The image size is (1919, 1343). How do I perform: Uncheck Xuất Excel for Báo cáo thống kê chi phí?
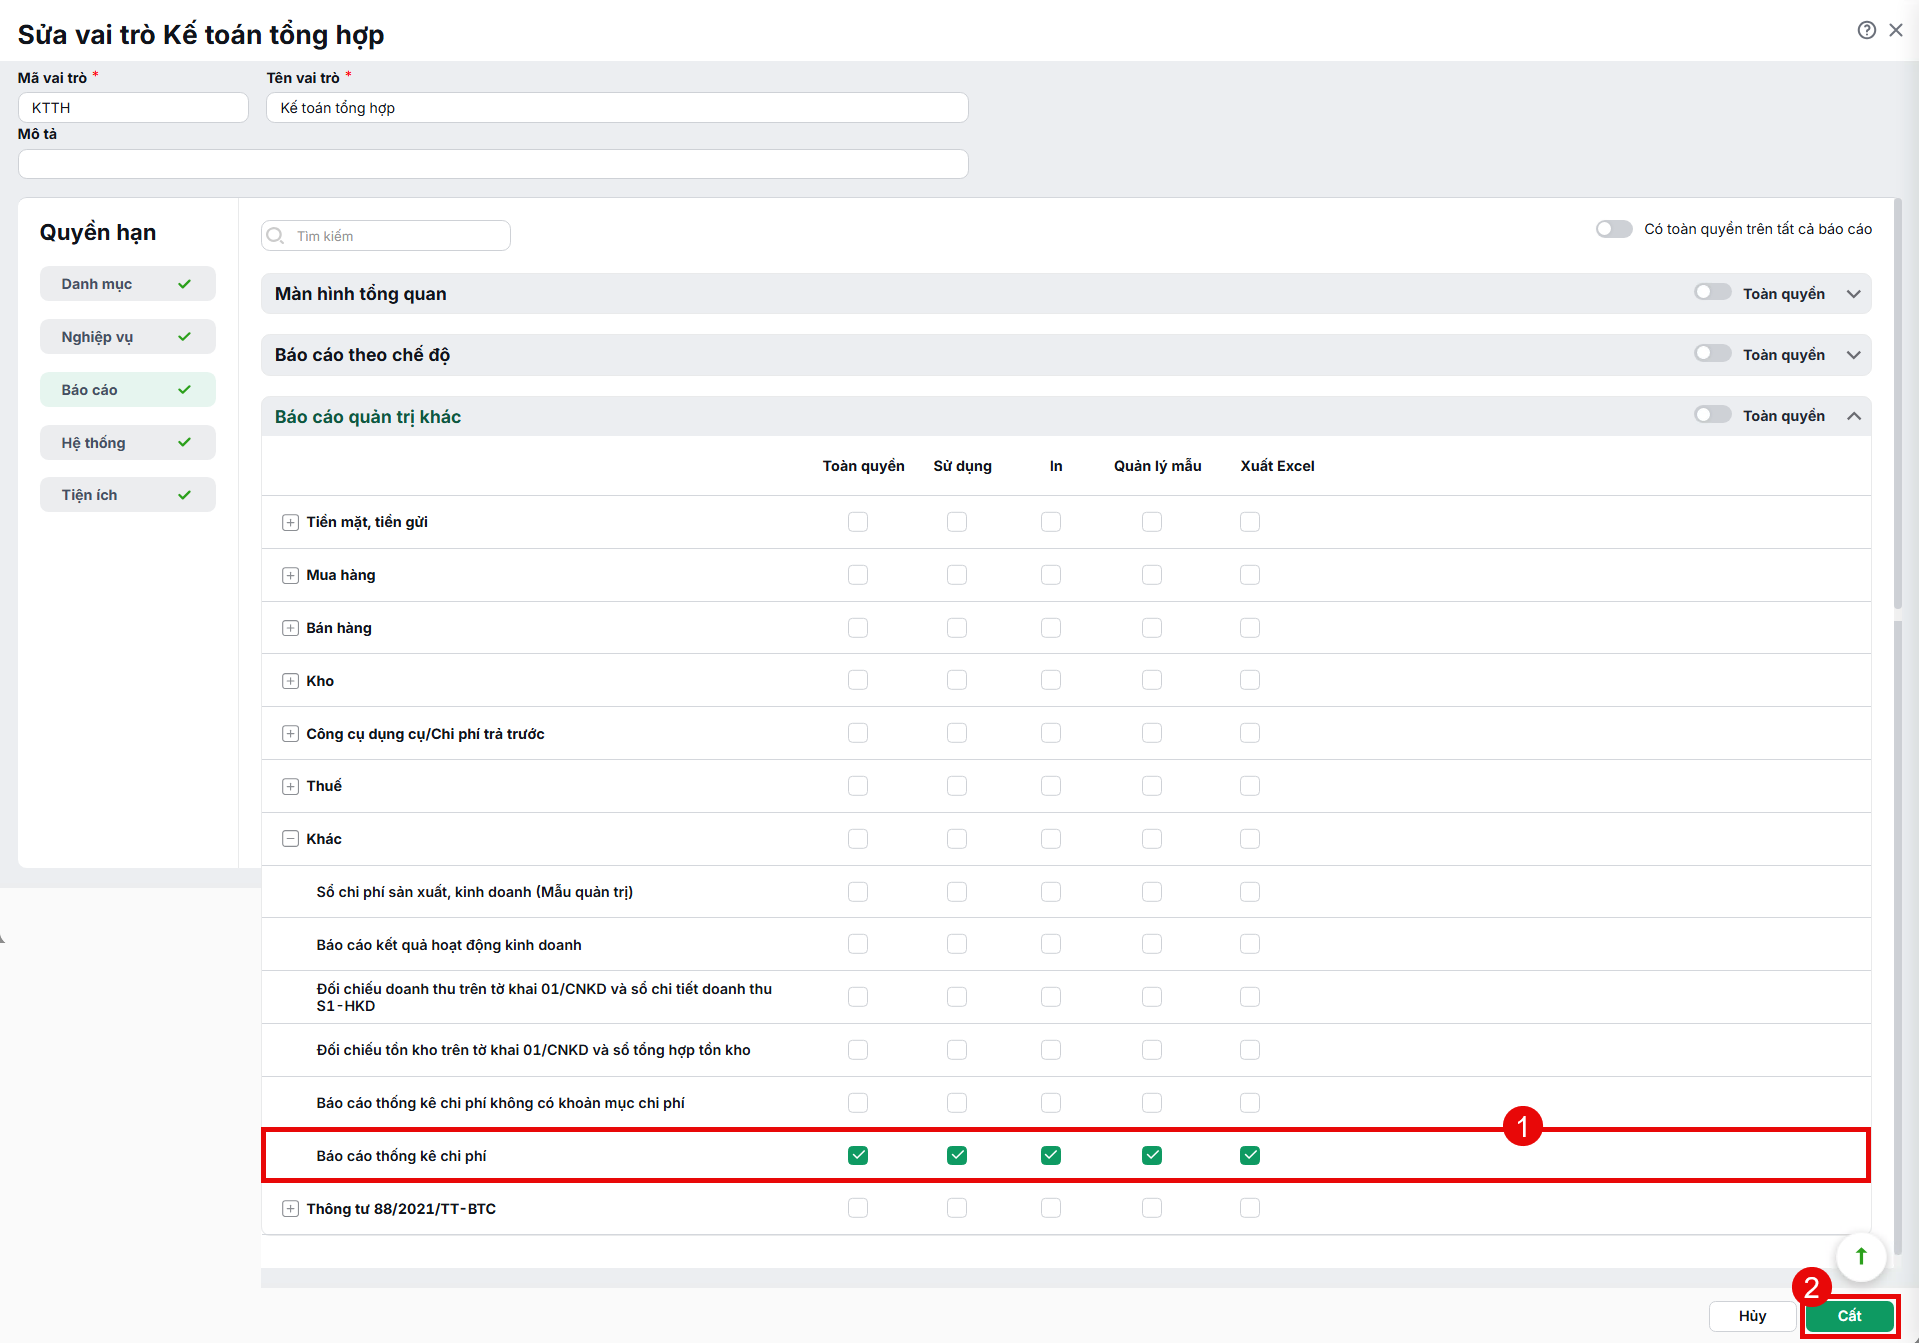tap(1250, 1156)
